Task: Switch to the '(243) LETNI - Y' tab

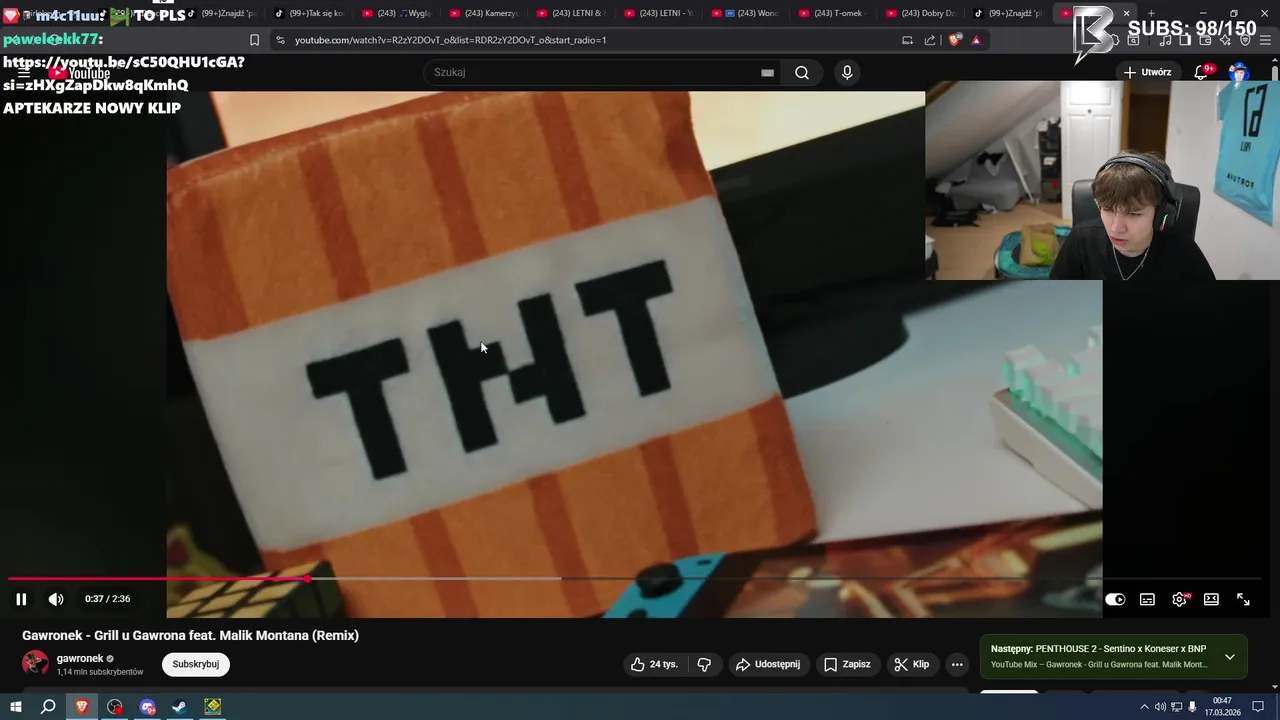Action: click(658, 13)
